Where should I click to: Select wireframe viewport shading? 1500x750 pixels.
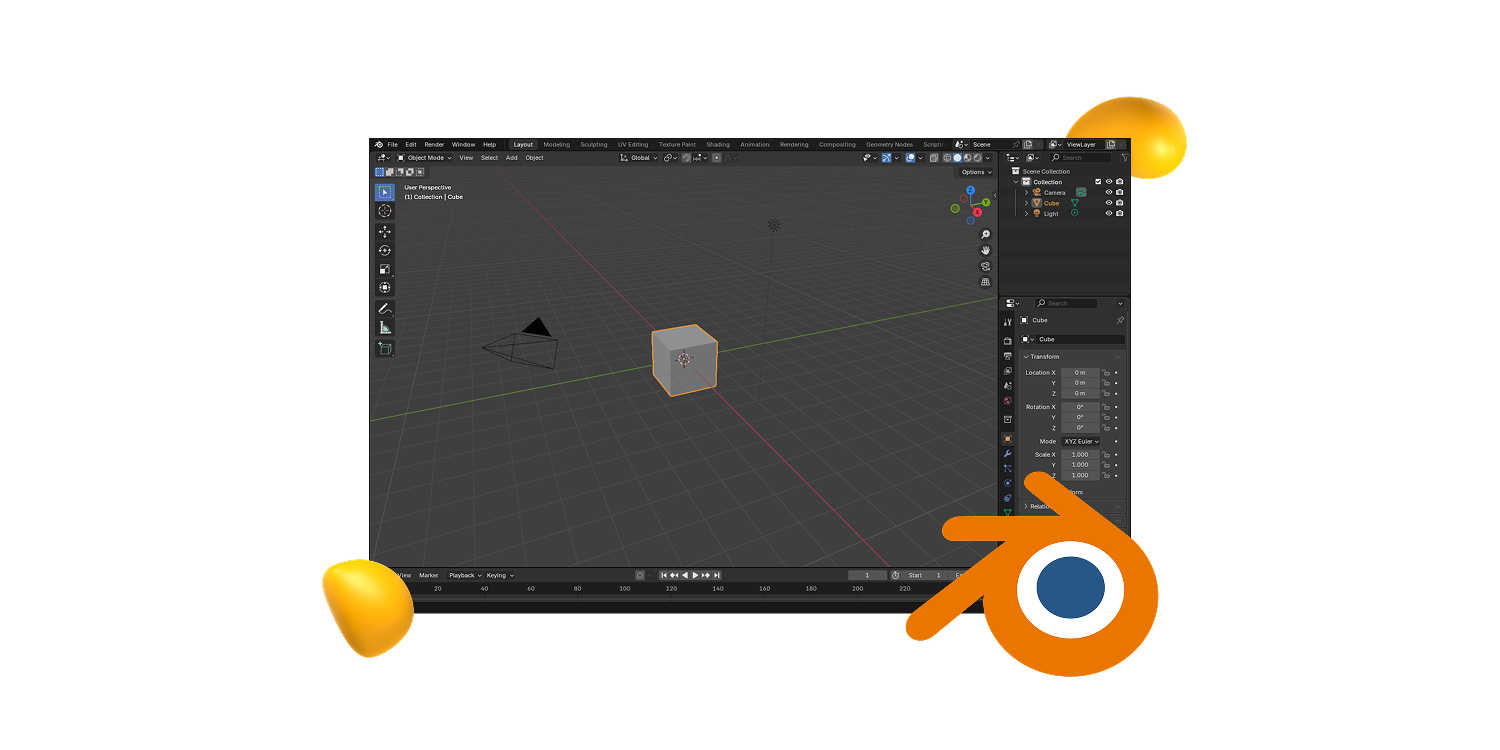coord(947,158)
